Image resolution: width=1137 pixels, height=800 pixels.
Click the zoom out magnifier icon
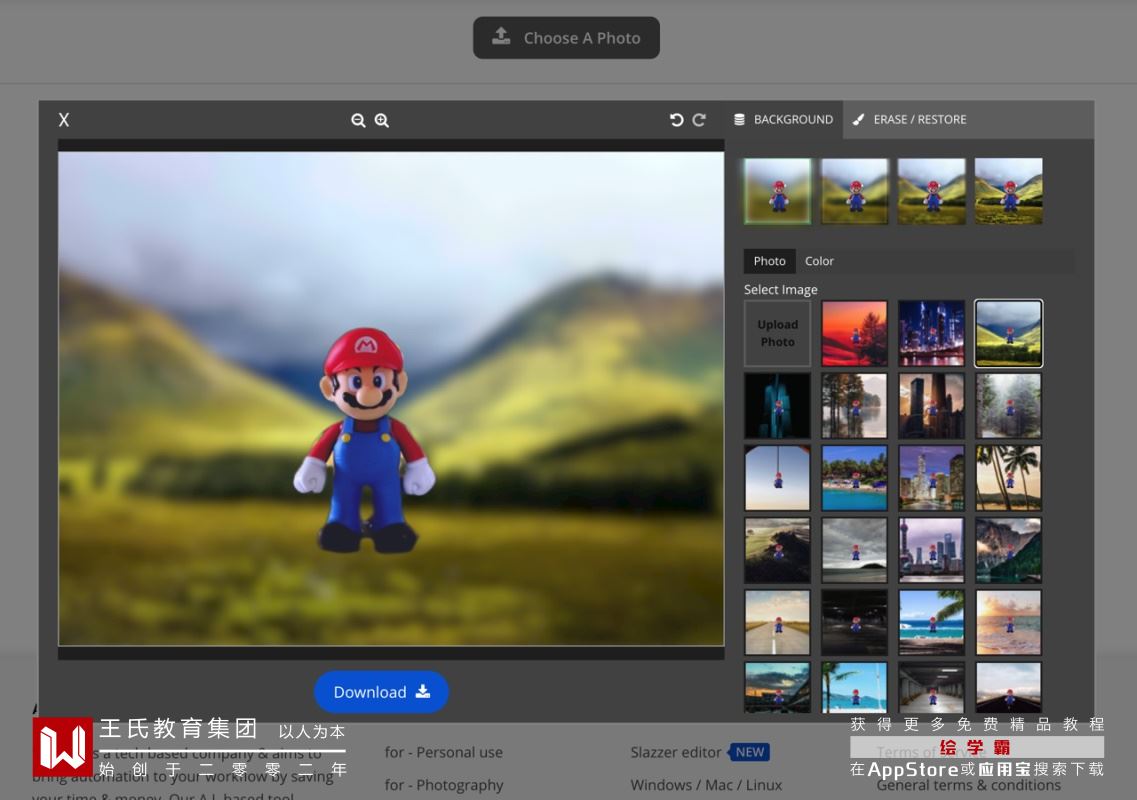(x=358, y=120)
